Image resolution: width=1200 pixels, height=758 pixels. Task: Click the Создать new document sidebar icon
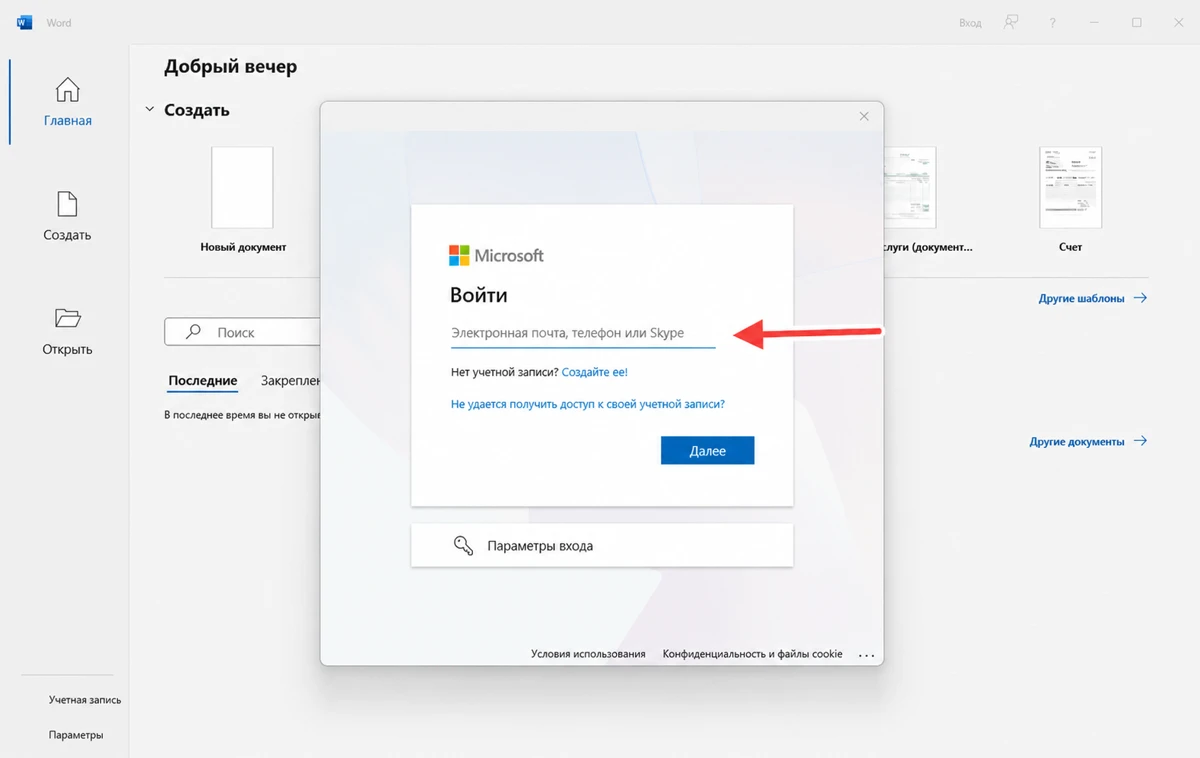pos(67,204)
